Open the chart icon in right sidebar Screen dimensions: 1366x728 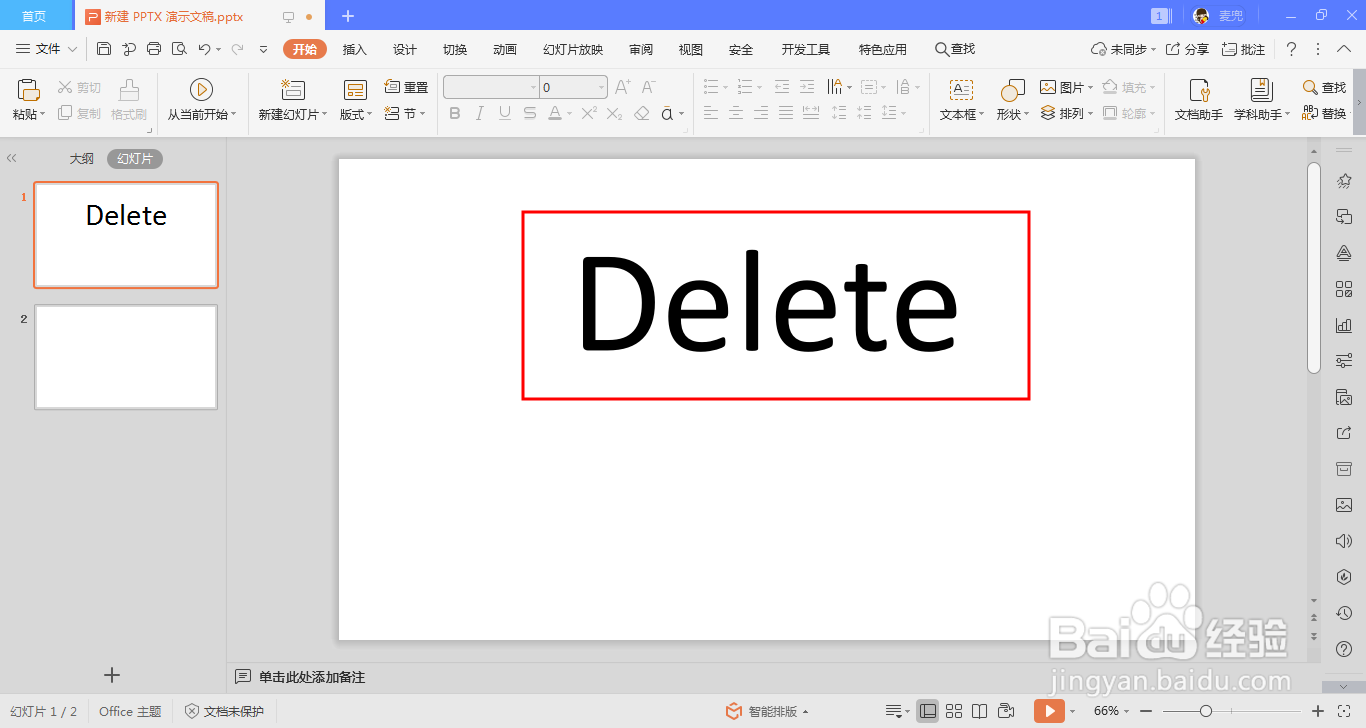point(1344,325)
